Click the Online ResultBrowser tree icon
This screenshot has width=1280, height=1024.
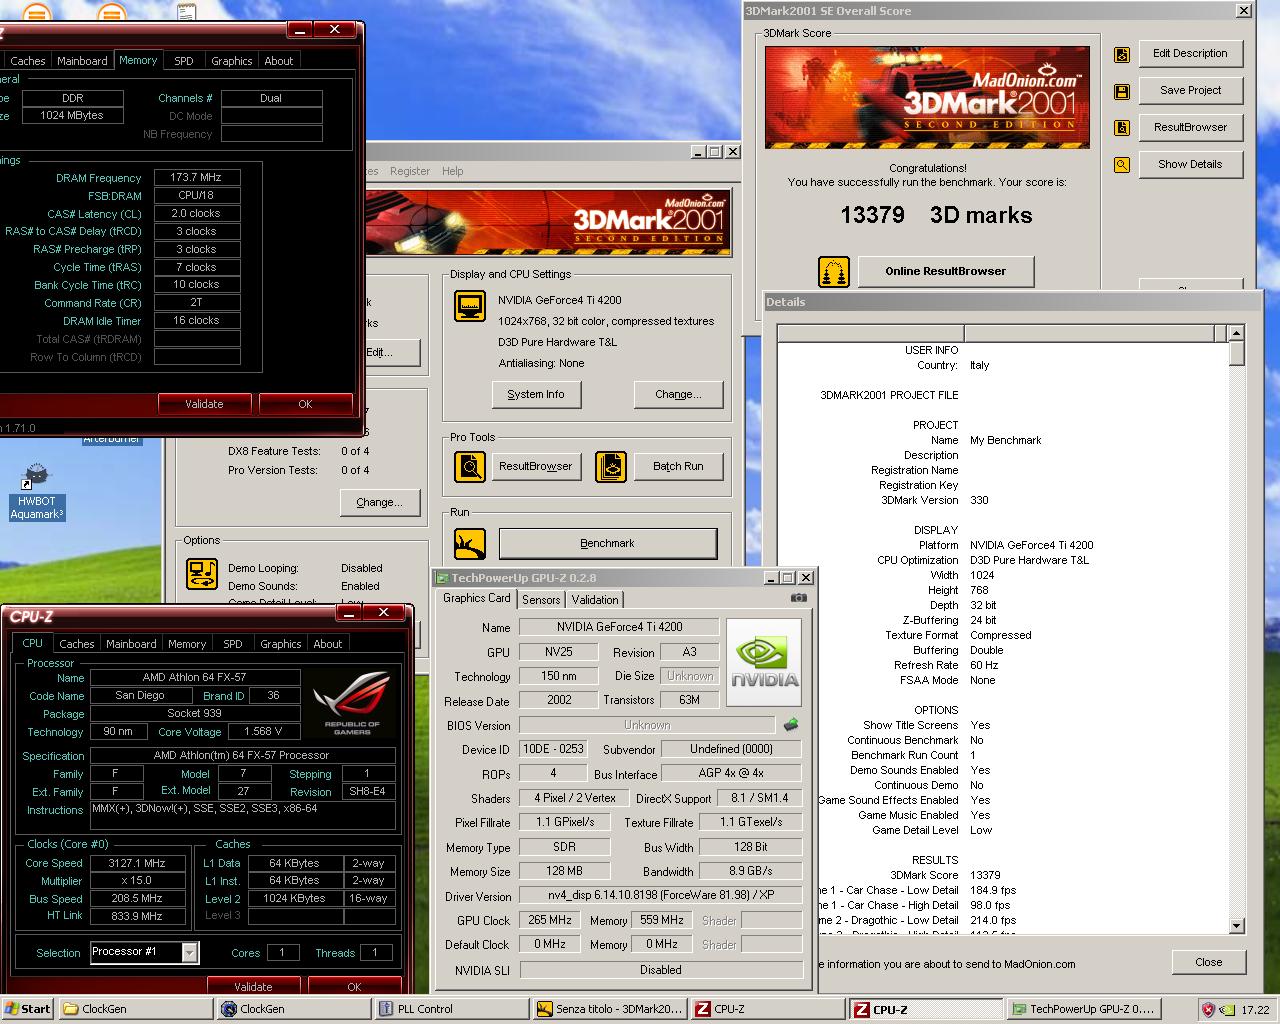click(834, 271)
